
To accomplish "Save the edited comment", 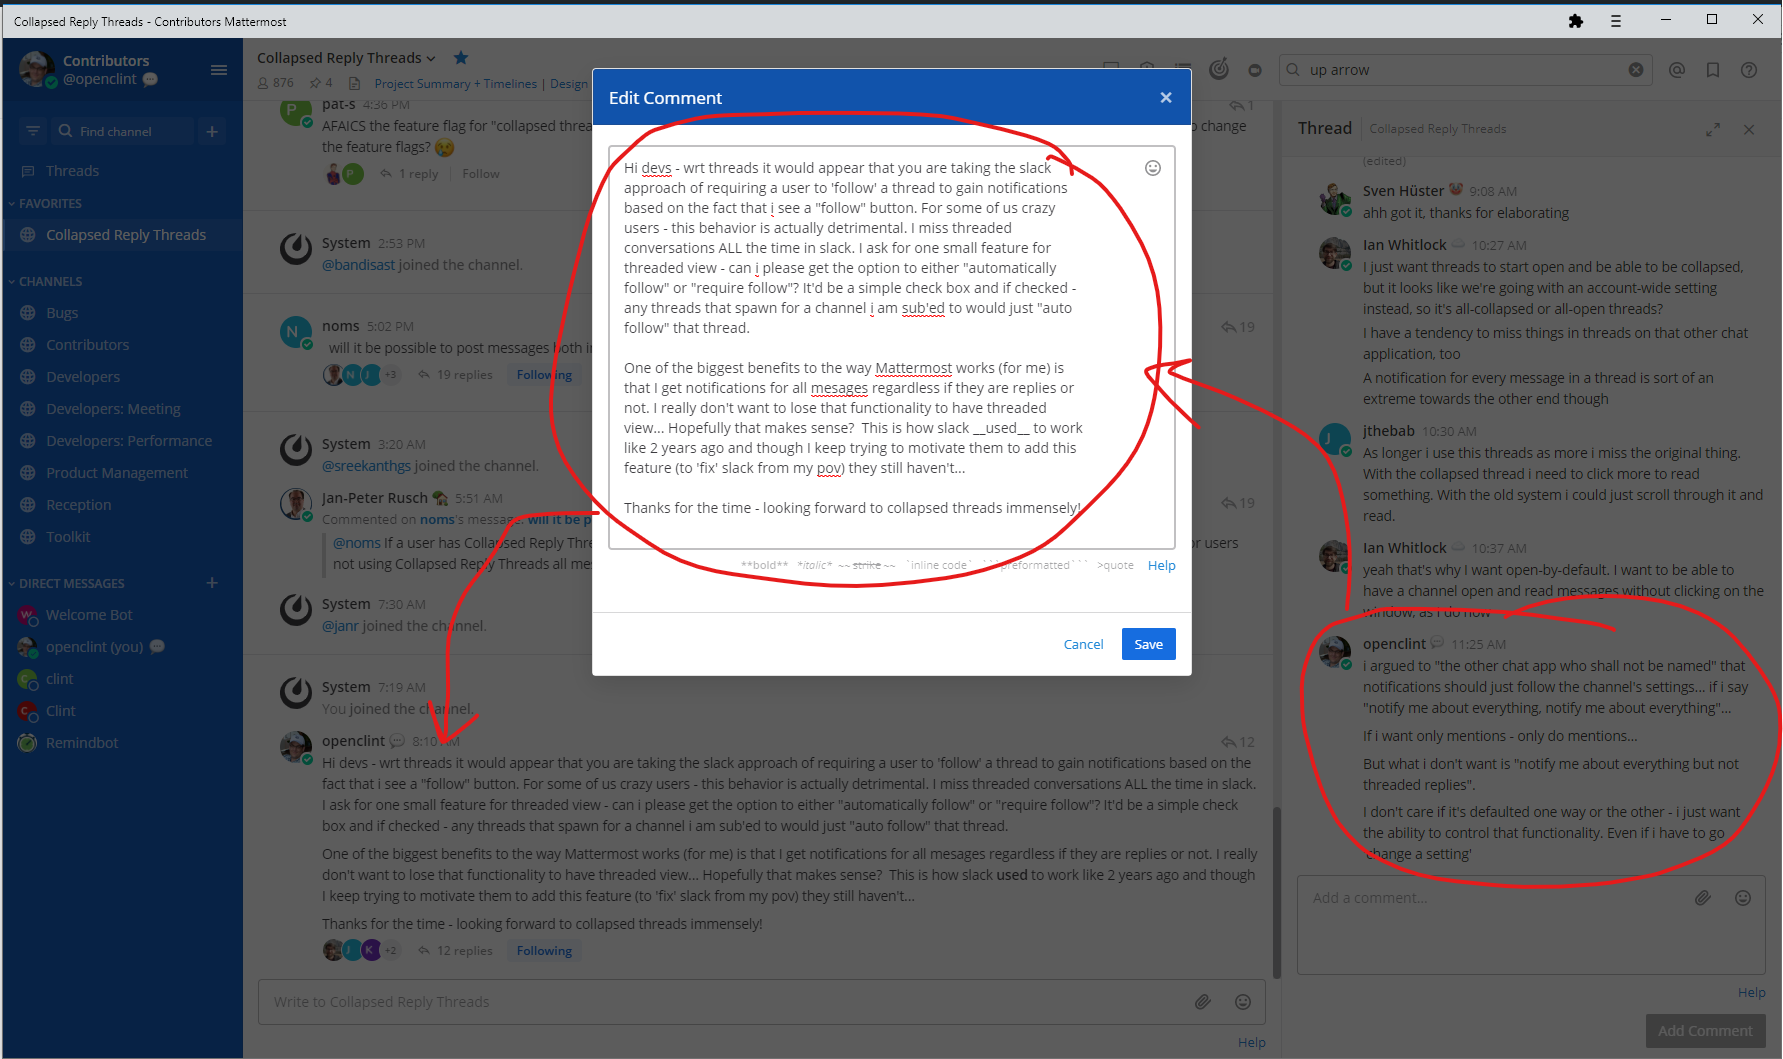I will (x=1147, y=644).
